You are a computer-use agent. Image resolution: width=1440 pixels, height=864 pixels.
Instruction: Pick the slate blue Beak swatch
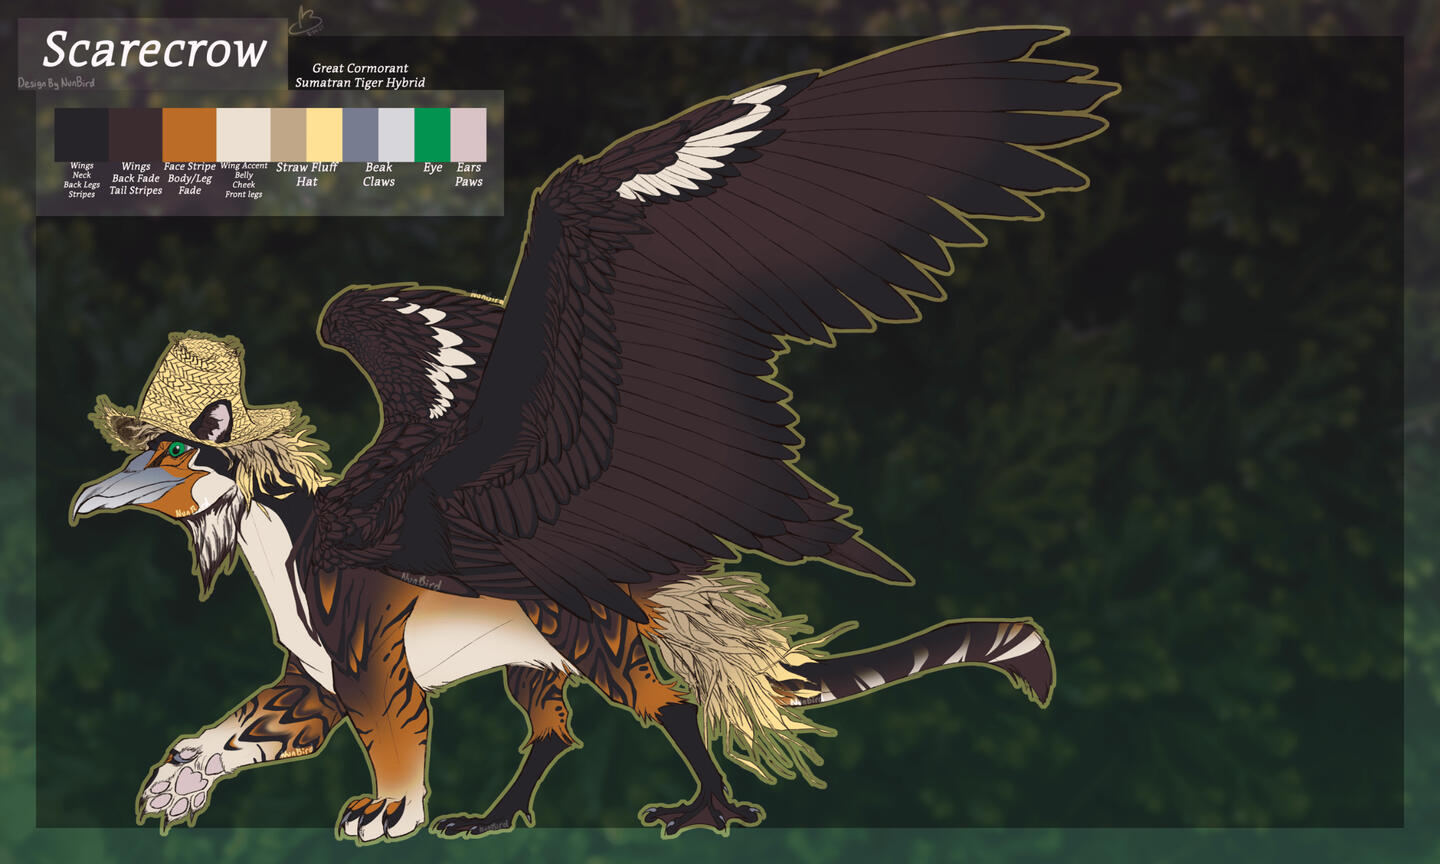360,134
